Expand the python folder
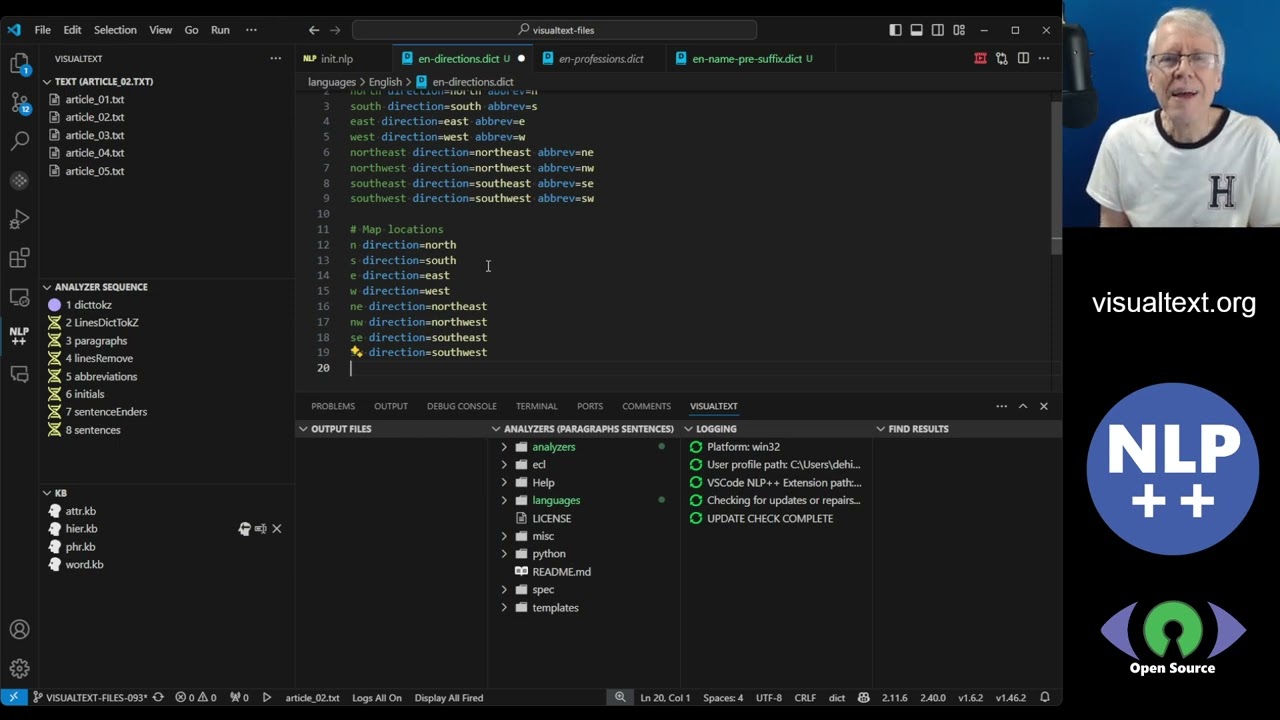The image size is (1280, 720). coord(504,554)
